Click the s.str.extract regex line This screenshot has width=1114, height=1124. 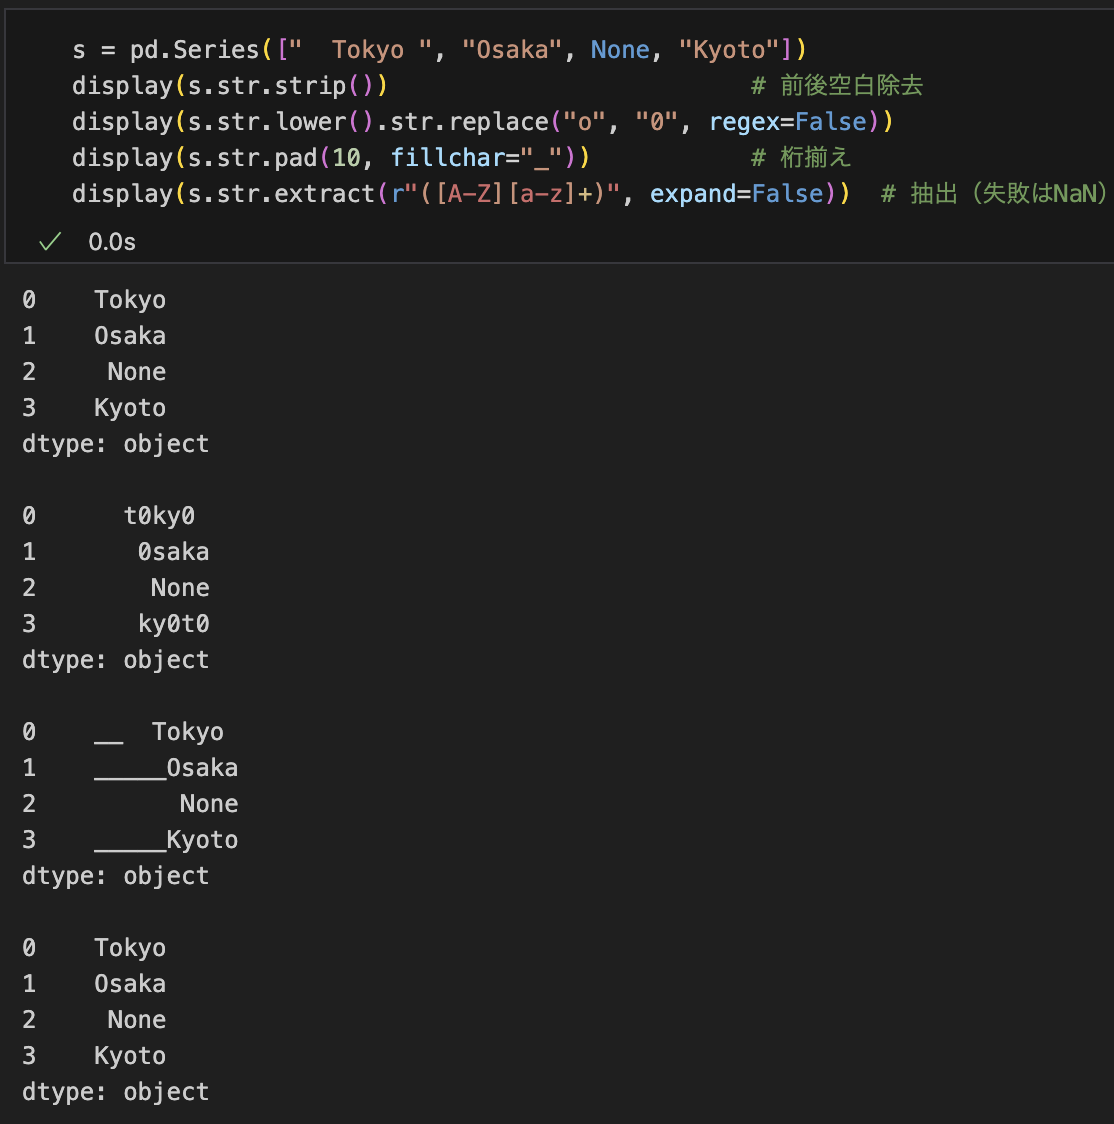[x=461, y=194]
